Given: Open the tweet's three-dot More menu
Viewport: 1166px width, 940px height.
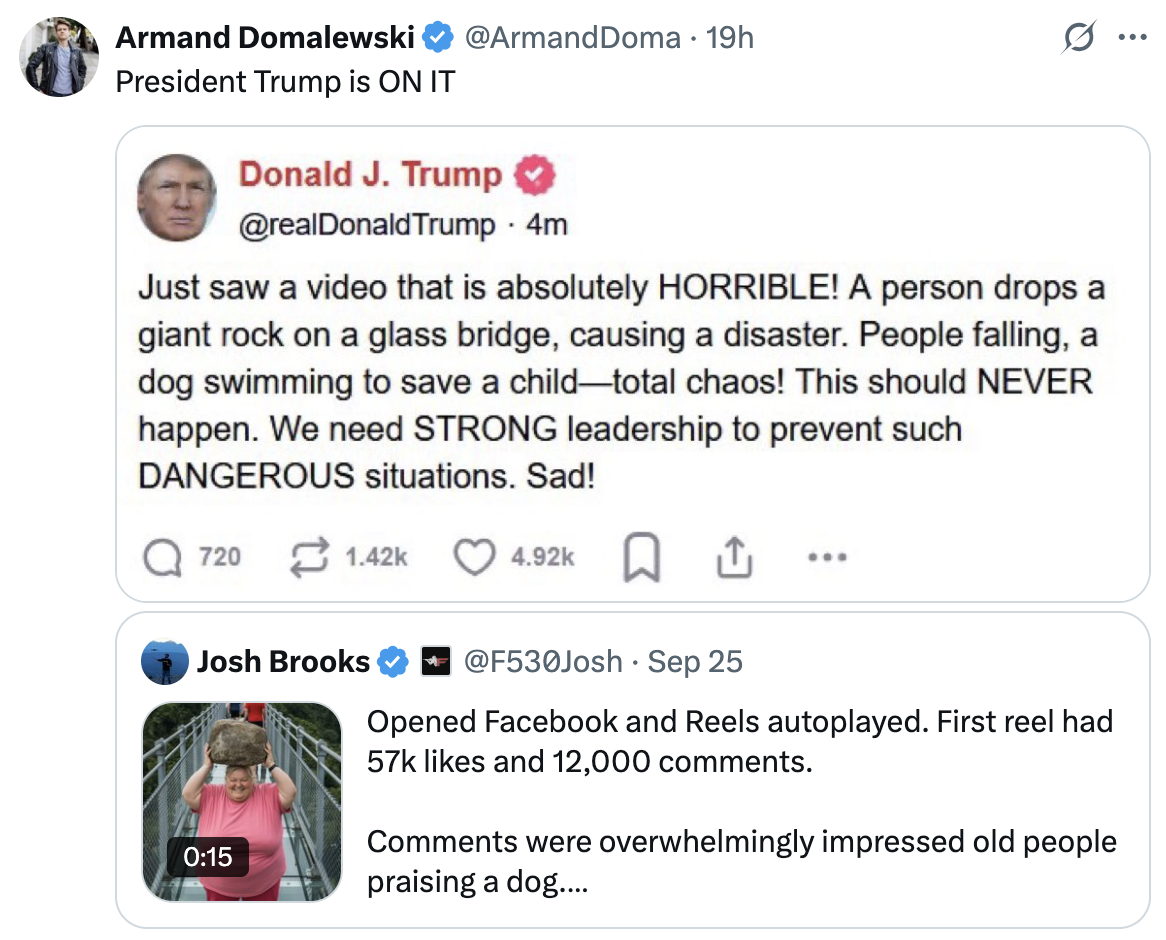Looking at the screenshot, I should pyautogui.click(x=1132, y=39).
